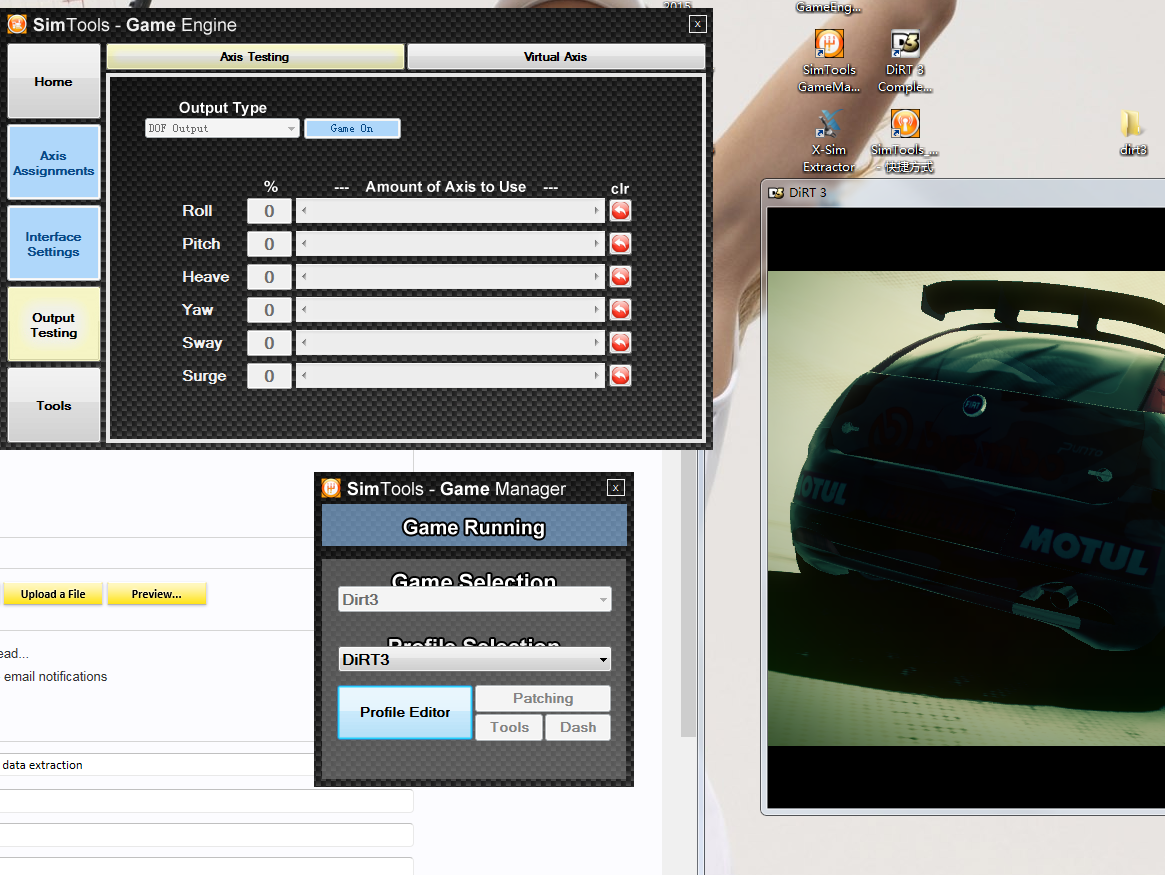
Task: Click Sway slider left arrow
Action: pyautogui.click(x=304, y=342)
